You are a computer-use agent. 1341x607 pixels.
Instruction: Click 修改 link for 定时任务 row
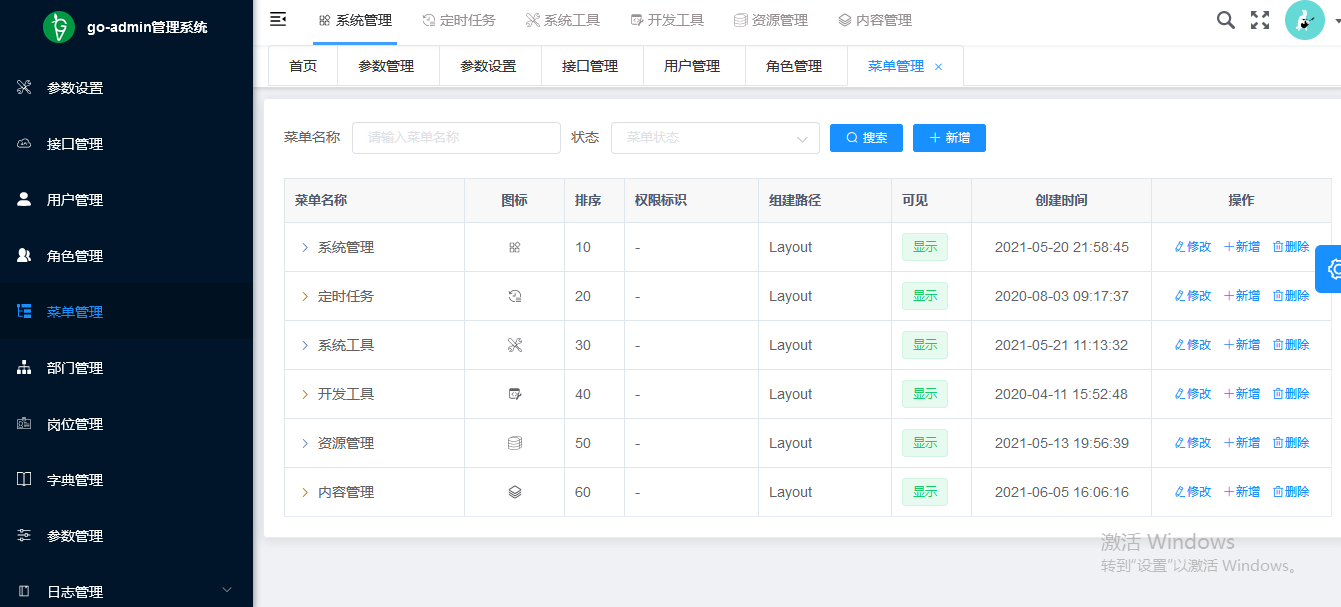pyautogui.click(x=1192, y=296)
